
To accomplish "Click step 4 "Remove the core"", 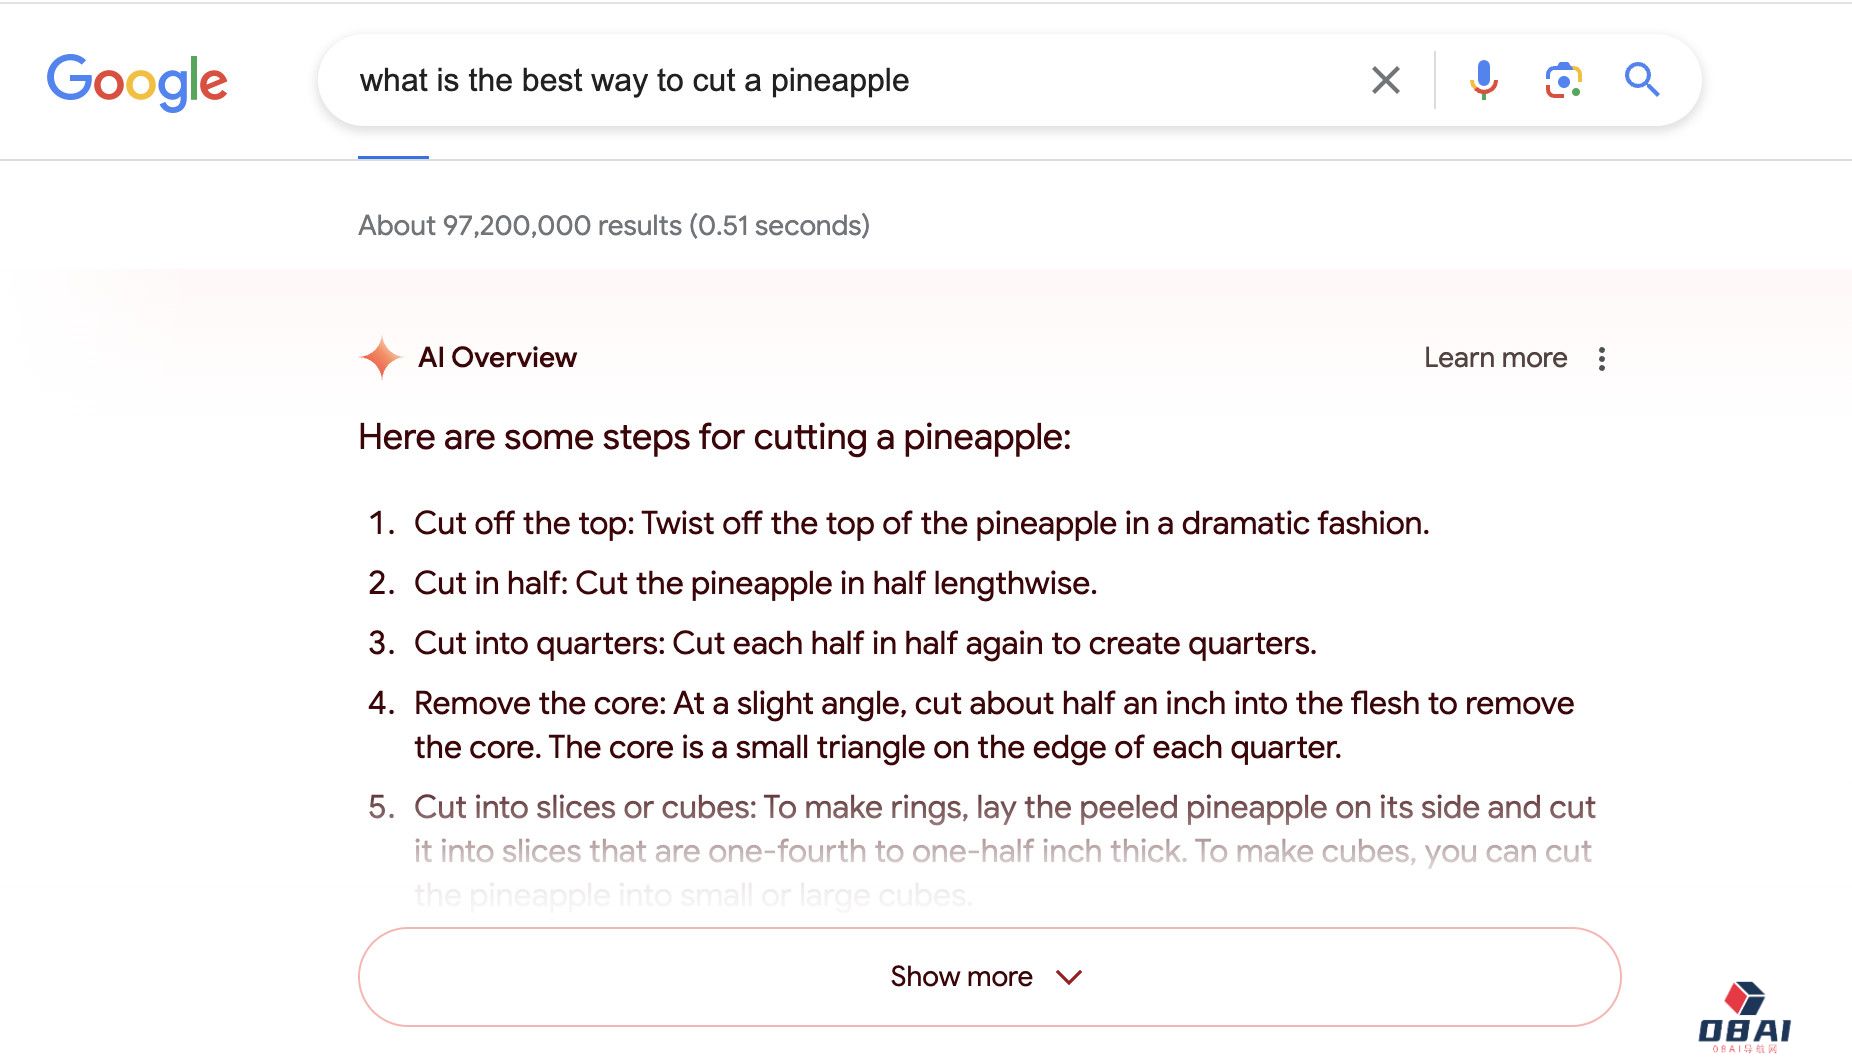I will click(993, 704).
